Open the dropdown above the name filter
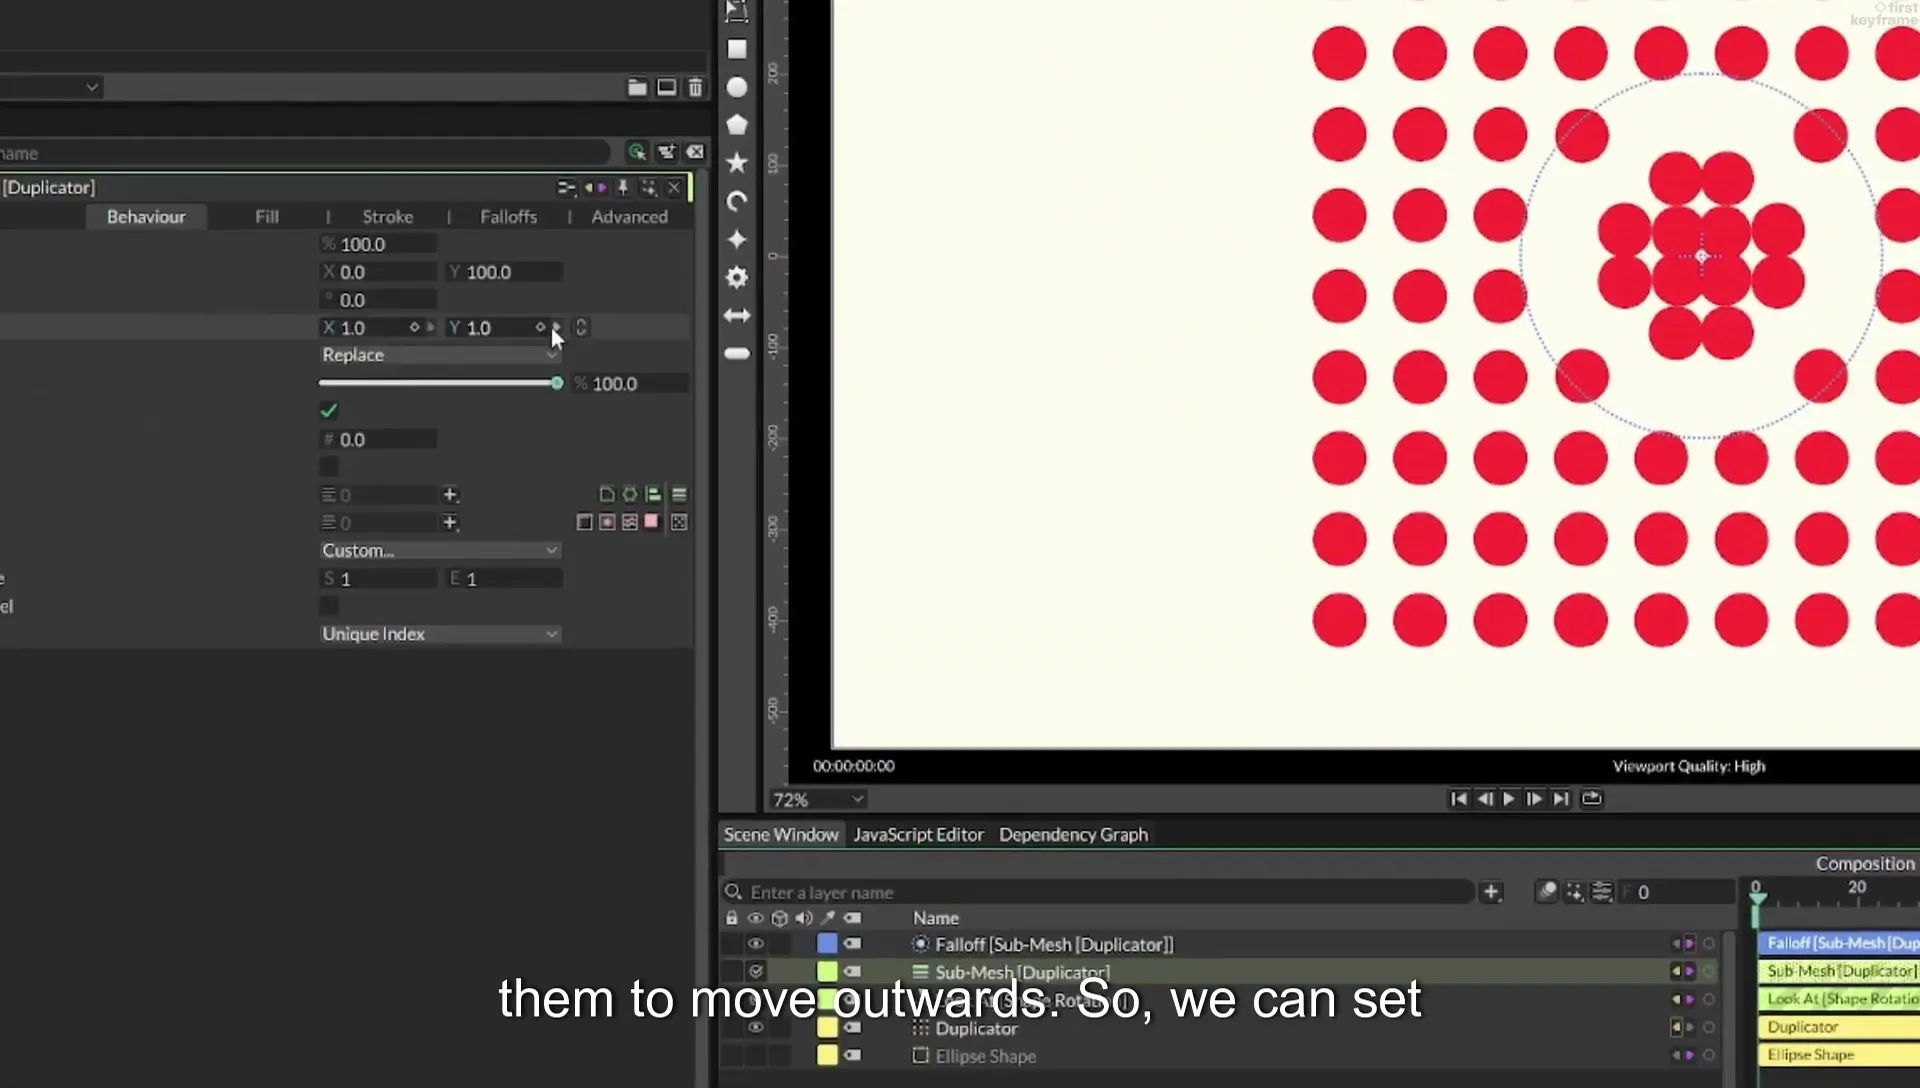 click(50, 87)
